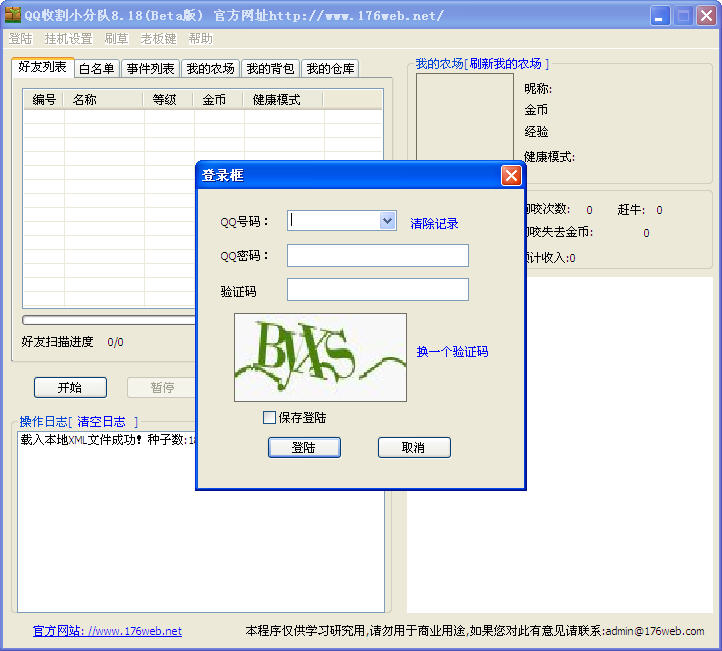This screenshot has height=651, width=722.
Task: Open the 刷草 menu
Action: point(116,39)
